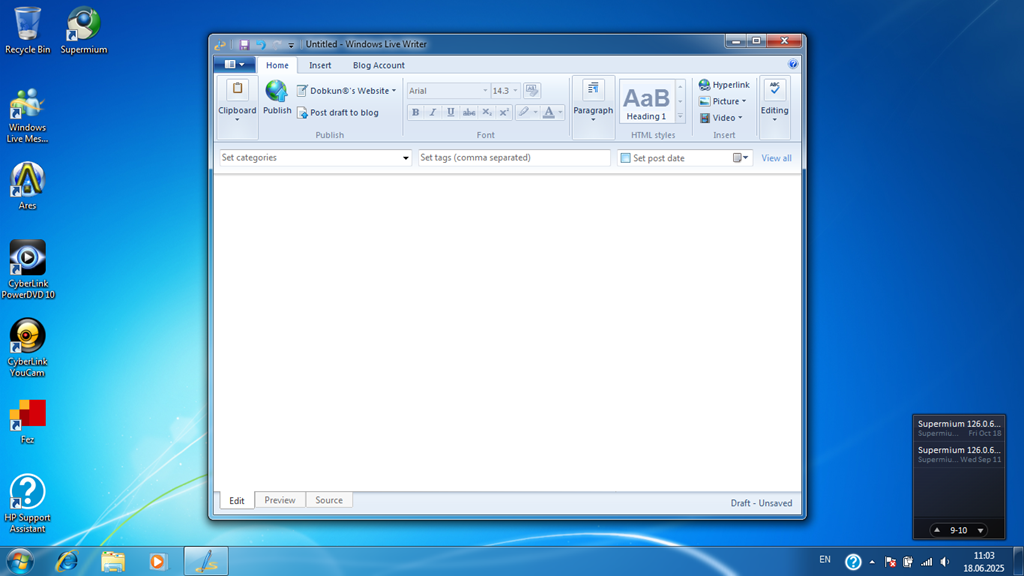Select the CyberLink YouCam desktop shortcut
Image resolution: width=1024 pixels, height=576 pixels.
pos(27,347)
